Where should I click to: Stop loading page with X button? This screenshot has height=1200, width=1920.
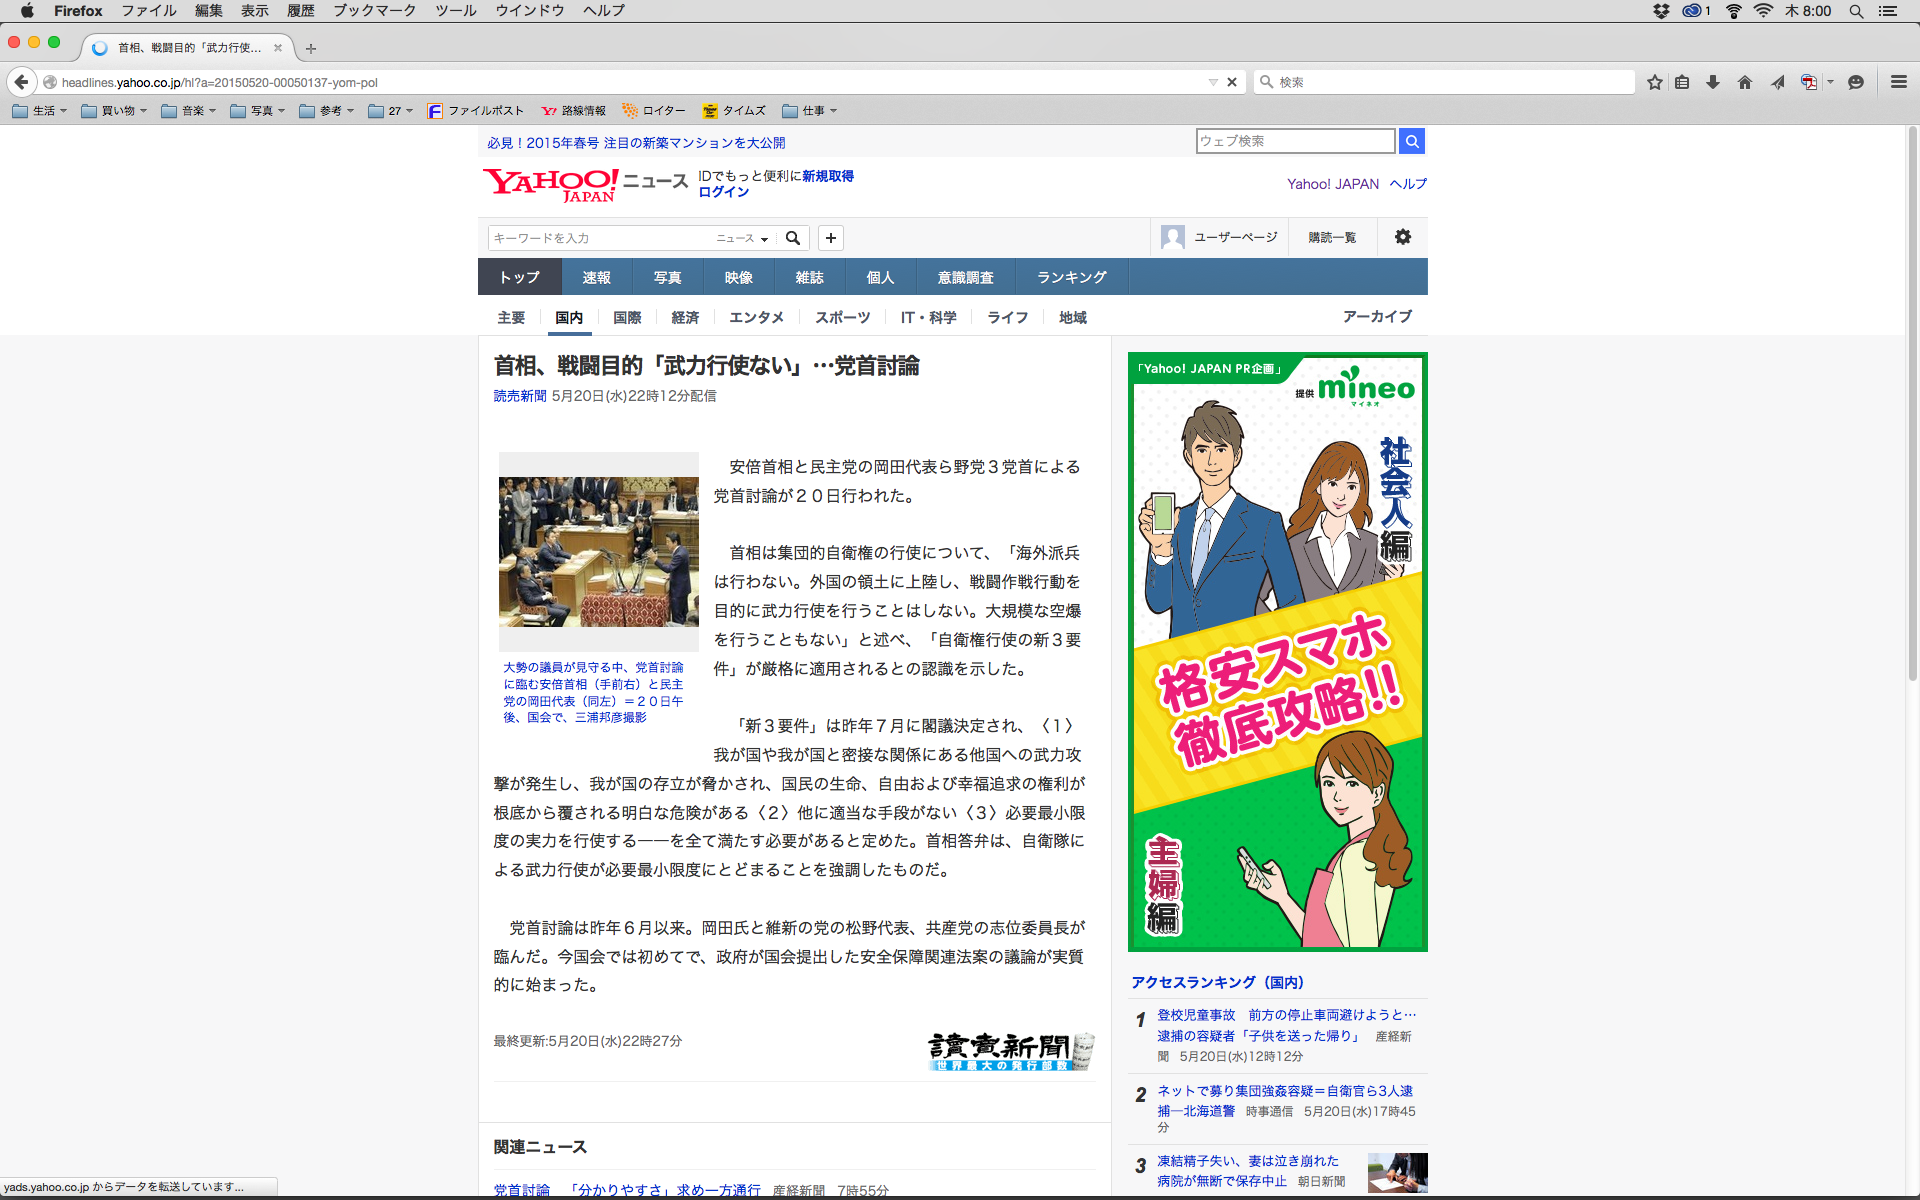pos(1232,82)
